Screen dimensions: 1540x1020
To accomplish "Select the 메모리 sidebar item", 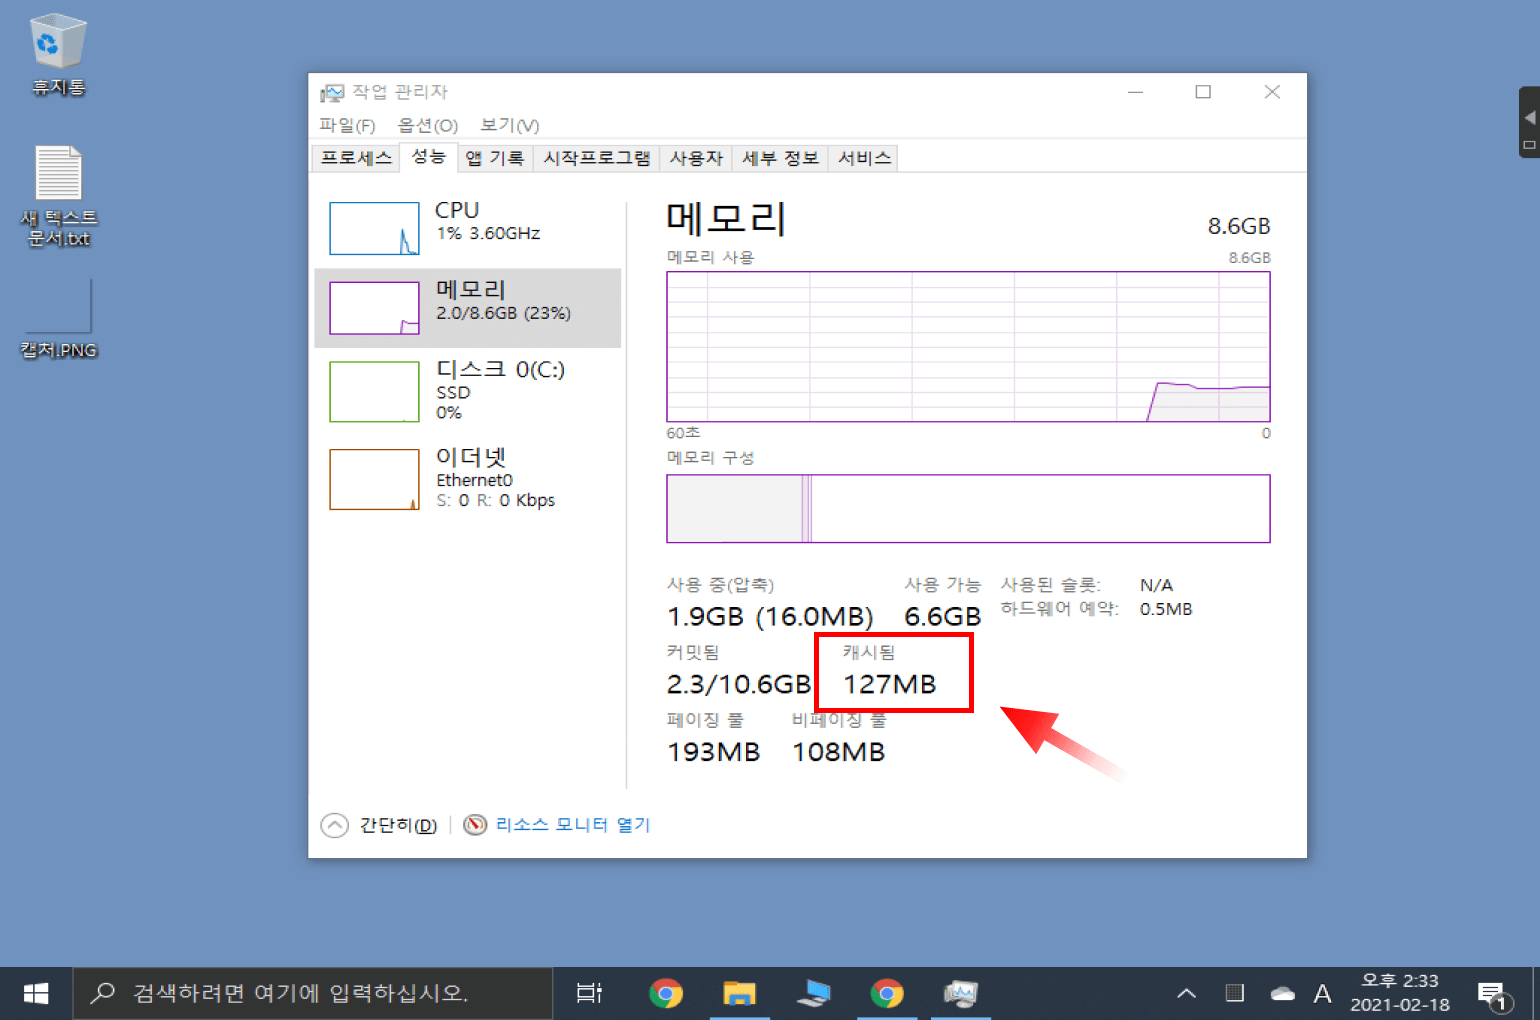I will pos(468,308).
